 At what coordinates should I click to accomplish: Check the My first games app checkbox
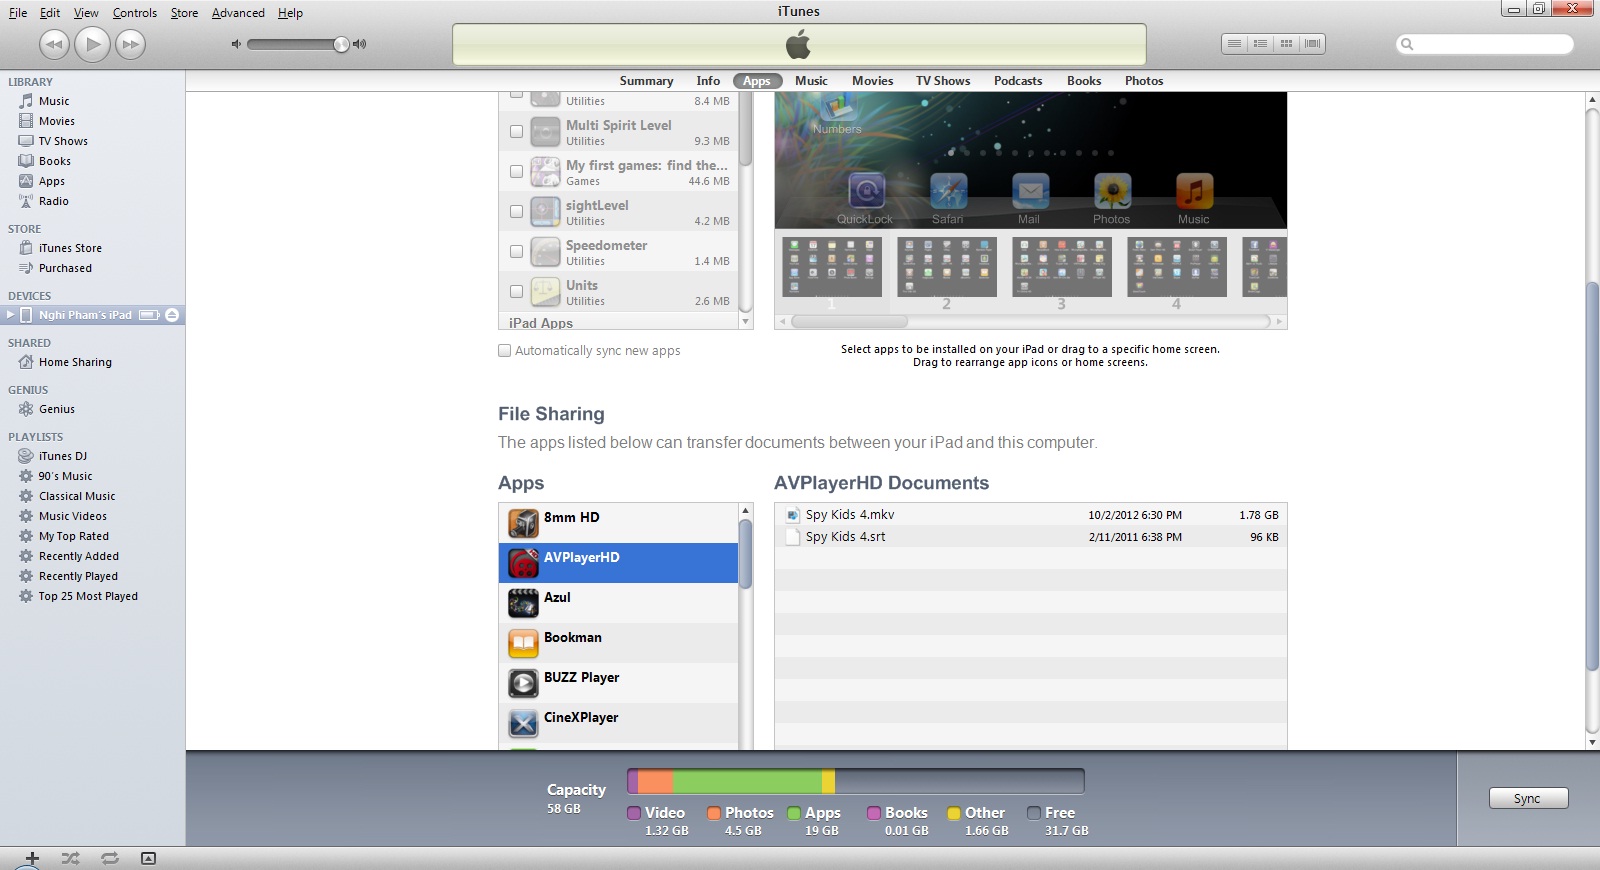[516, 171]
